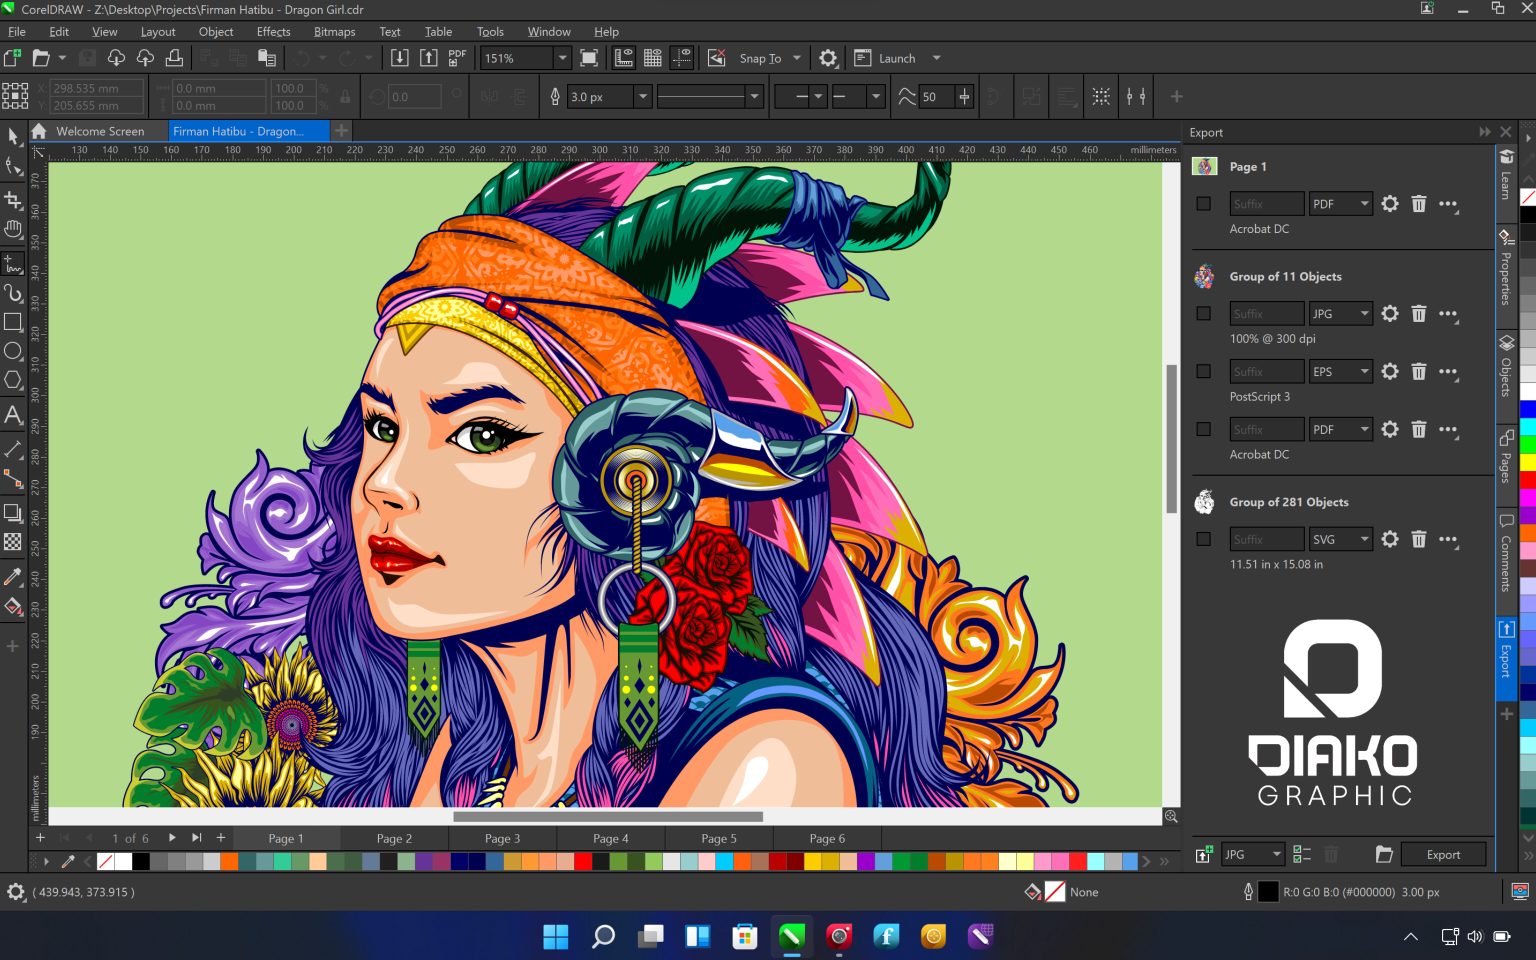1536x960 pixels.
Task: Switch to Page 6 tab
Action: pyautogui.click(x=827, y=838)
